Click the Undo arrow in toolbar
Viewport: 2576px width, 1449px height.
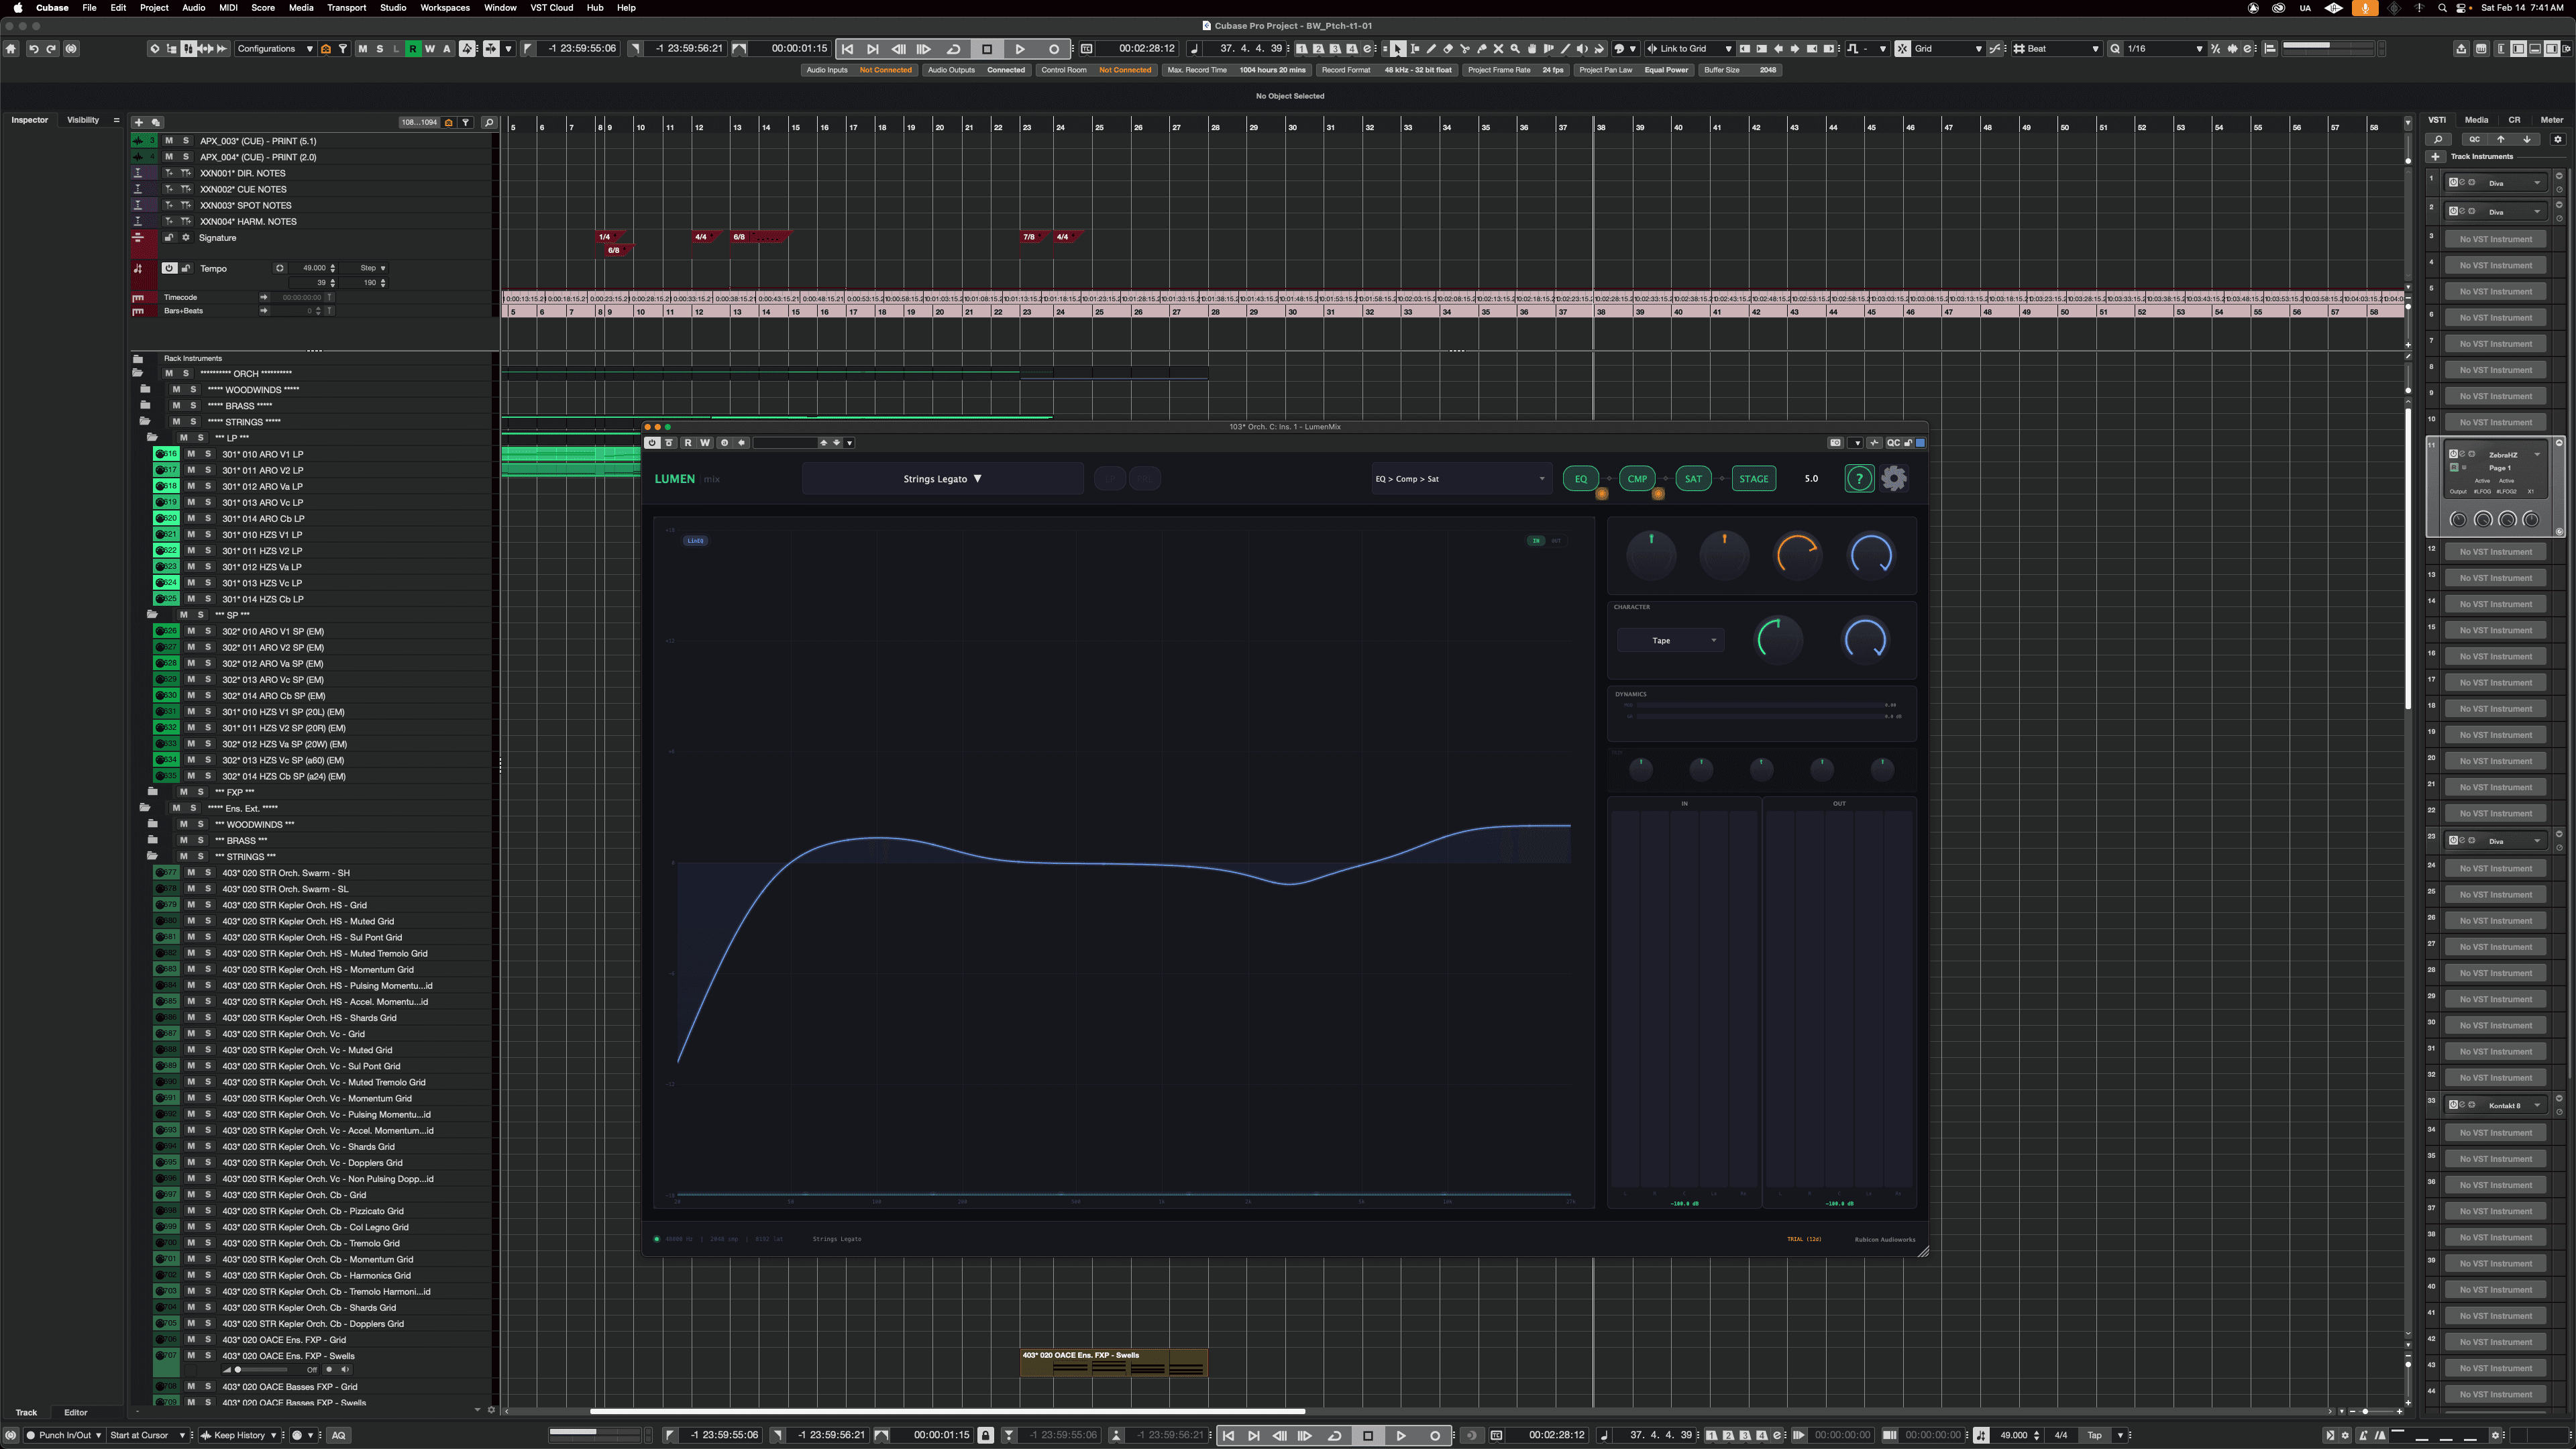(33, 49)
